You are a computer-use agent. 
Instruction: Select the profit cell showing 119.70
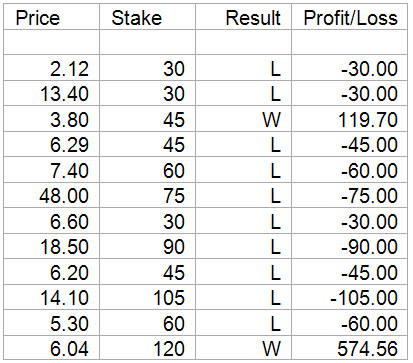tap(349, 119)
